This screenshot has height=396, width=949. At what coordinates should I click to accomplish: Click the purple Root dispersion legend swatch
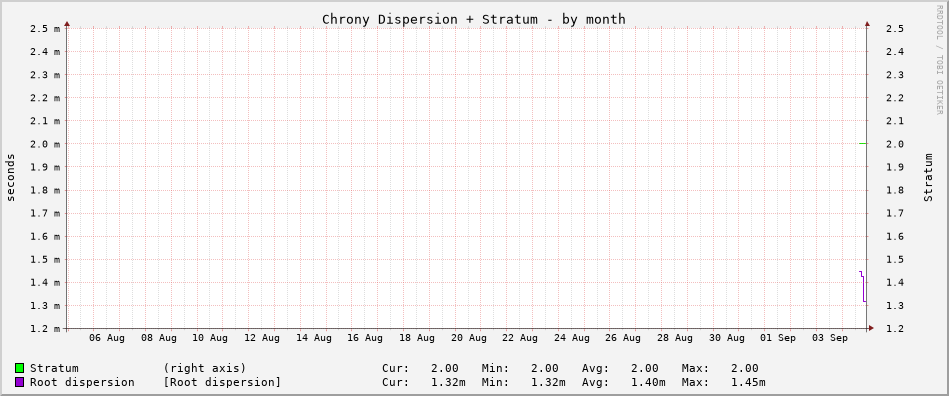[x=20, y=383]
